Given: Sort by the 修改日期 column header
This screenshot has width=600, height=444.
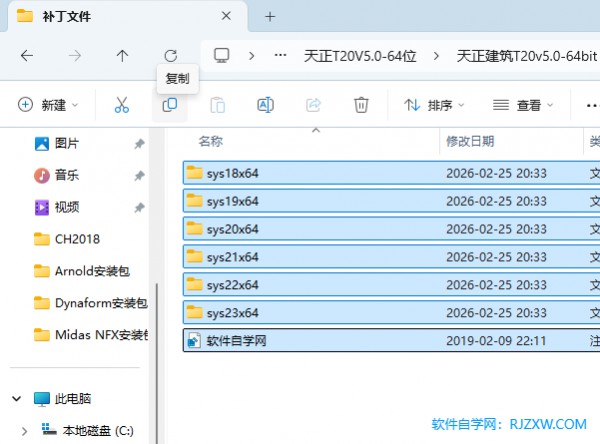Looking at the screenshot, I should coord(470,141).
